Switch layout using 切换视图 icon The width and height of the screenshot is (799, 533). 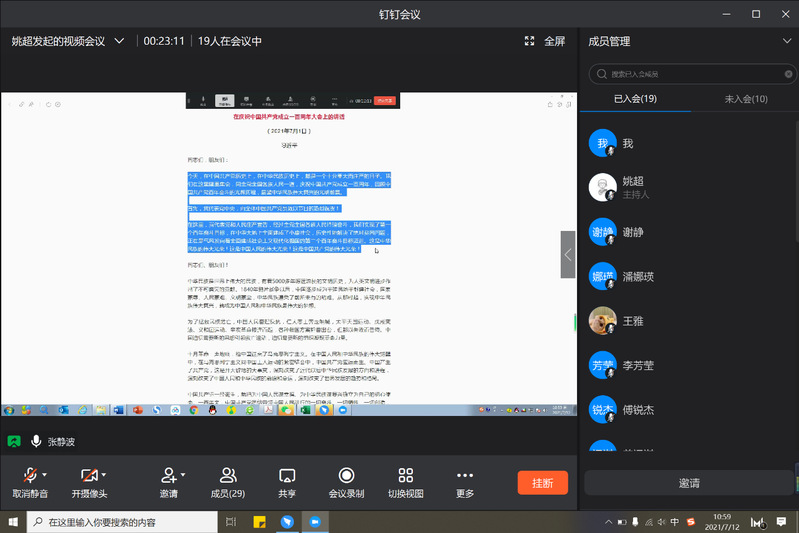click(405, 475)
